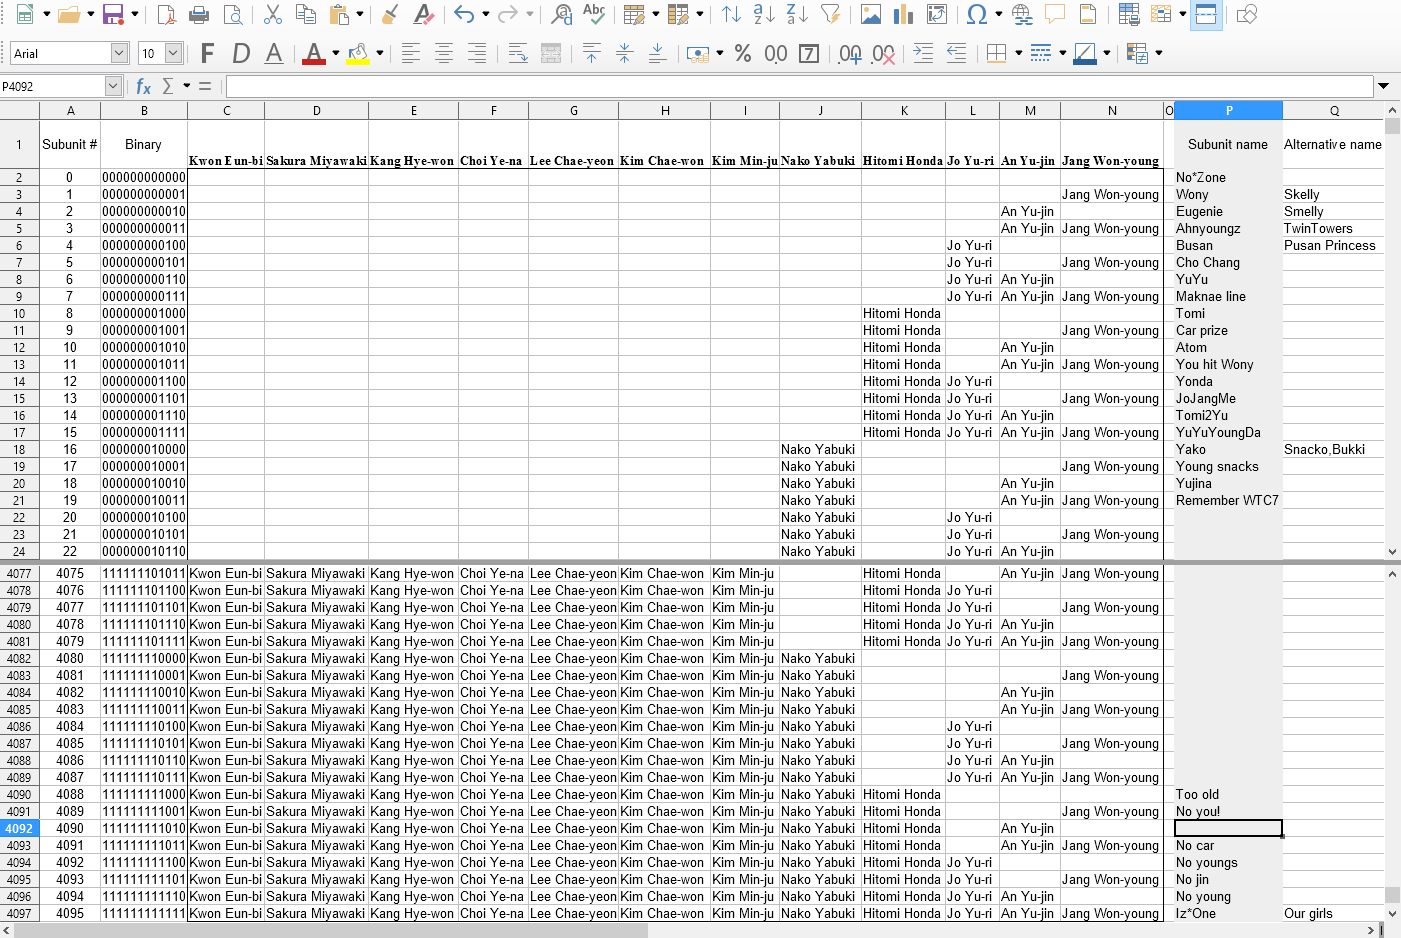Insert a chart
This screenshot has height=938, width=1401.
904,14
